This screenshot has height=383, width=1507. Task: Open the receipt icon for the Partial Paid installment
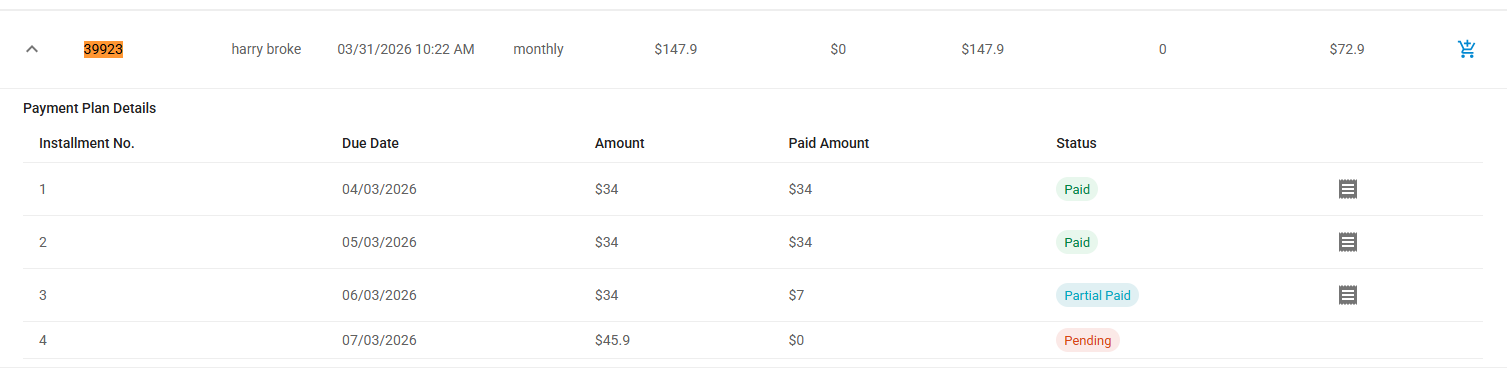tap(1347, 295)
